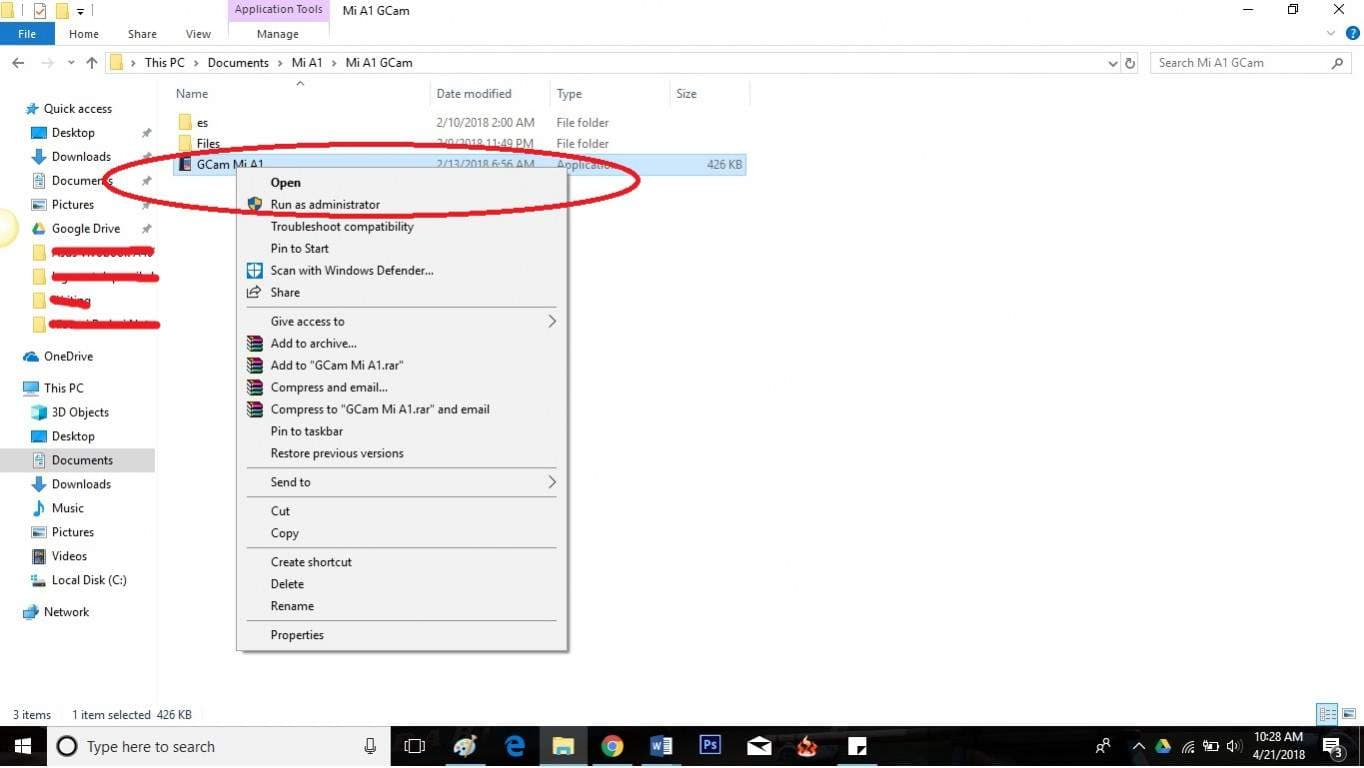Screen dimensions: 1364x768
Task: Click the microphone icon in taskbar search
Action: point(370,746)
